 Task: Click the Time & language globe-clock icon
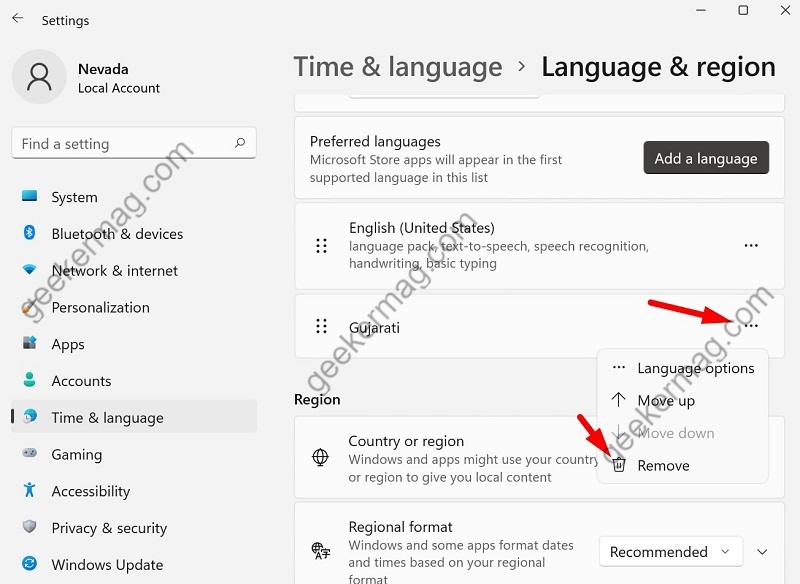click(30, 417)
